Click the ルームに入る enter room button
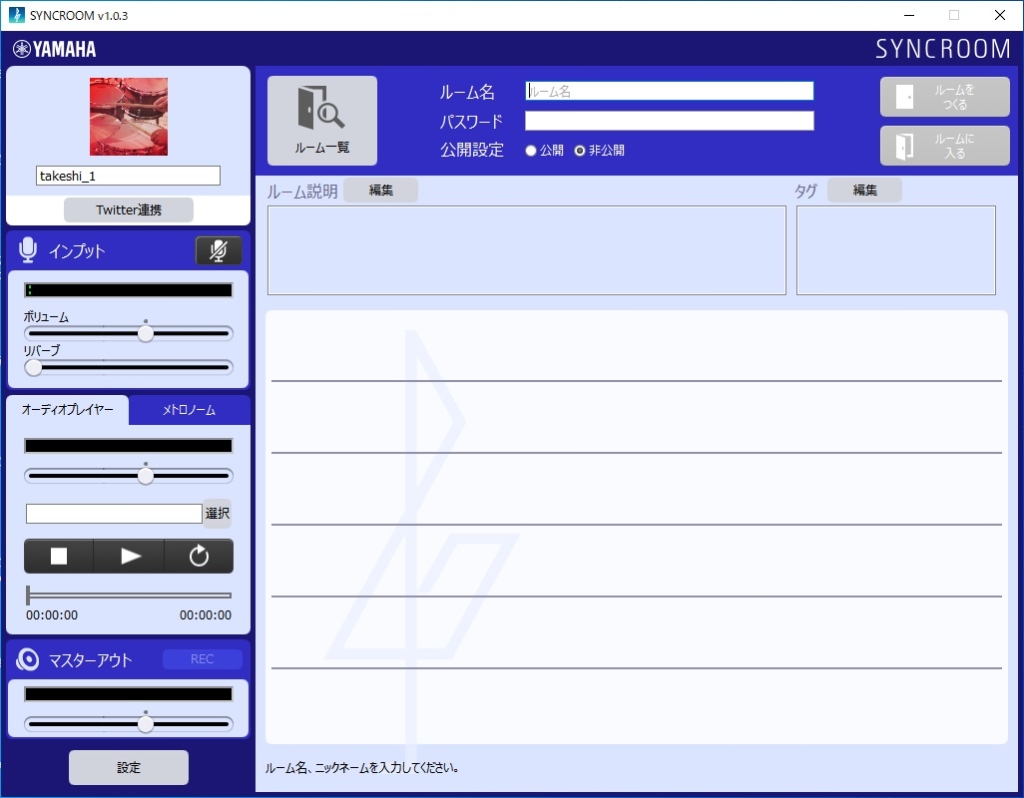 click(944, 146)
